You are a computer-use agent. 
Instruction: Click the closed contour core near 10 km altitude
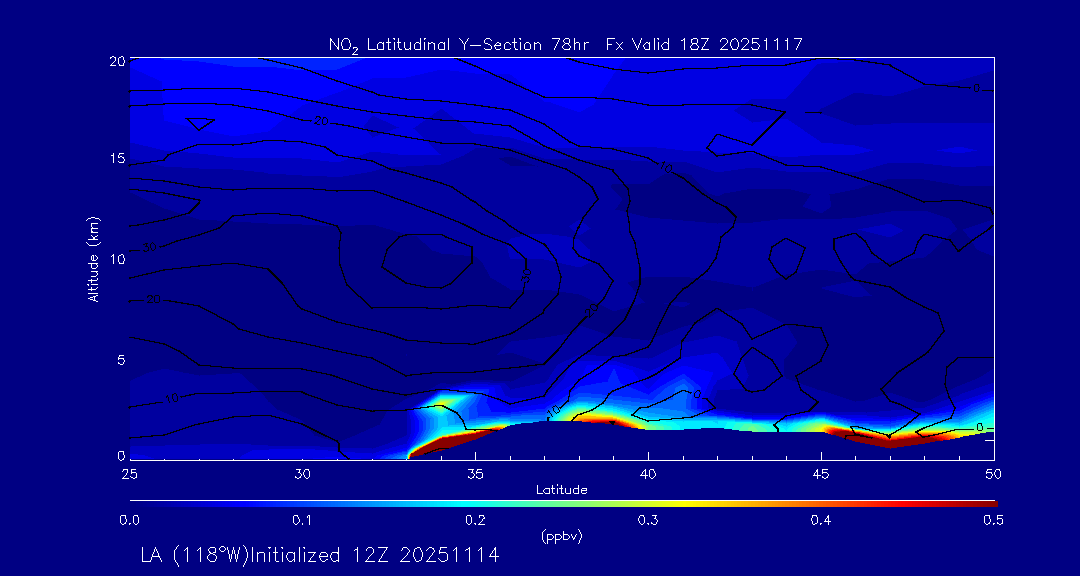[427, 260]
